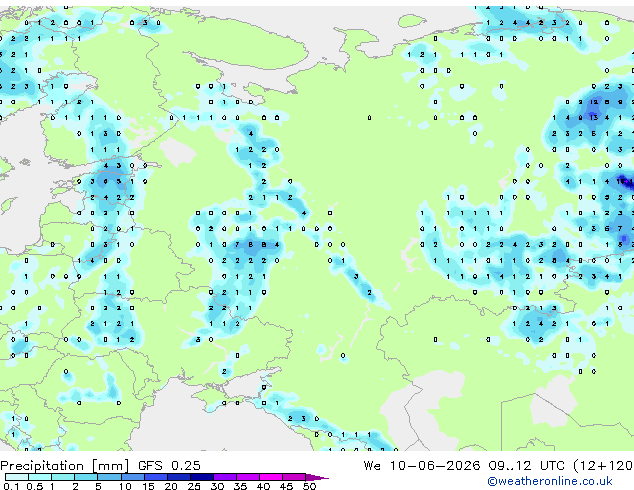Click the "09..12 UTC" time label
634x490 pixels.
tap(526, 465)
